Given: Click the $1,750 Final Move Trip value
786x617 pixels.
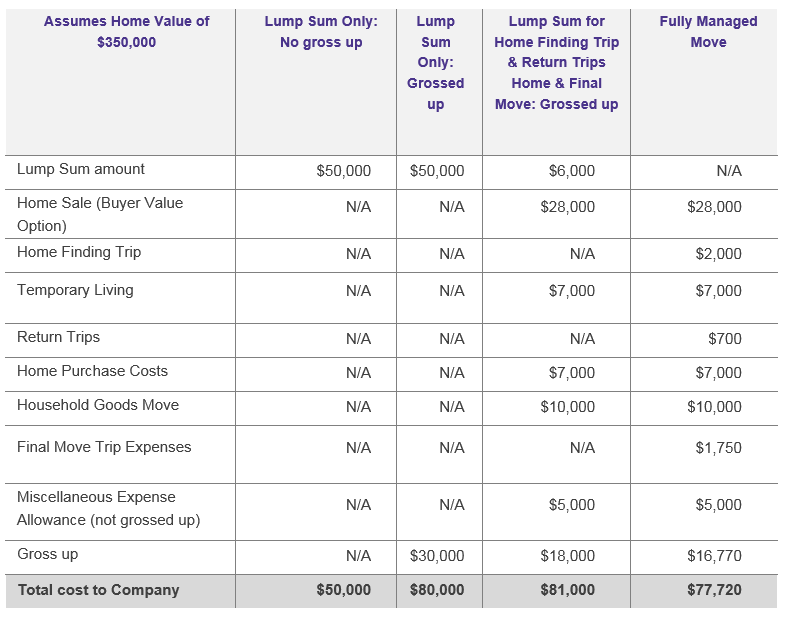Looking at the screenshot, I should [719, 448].
